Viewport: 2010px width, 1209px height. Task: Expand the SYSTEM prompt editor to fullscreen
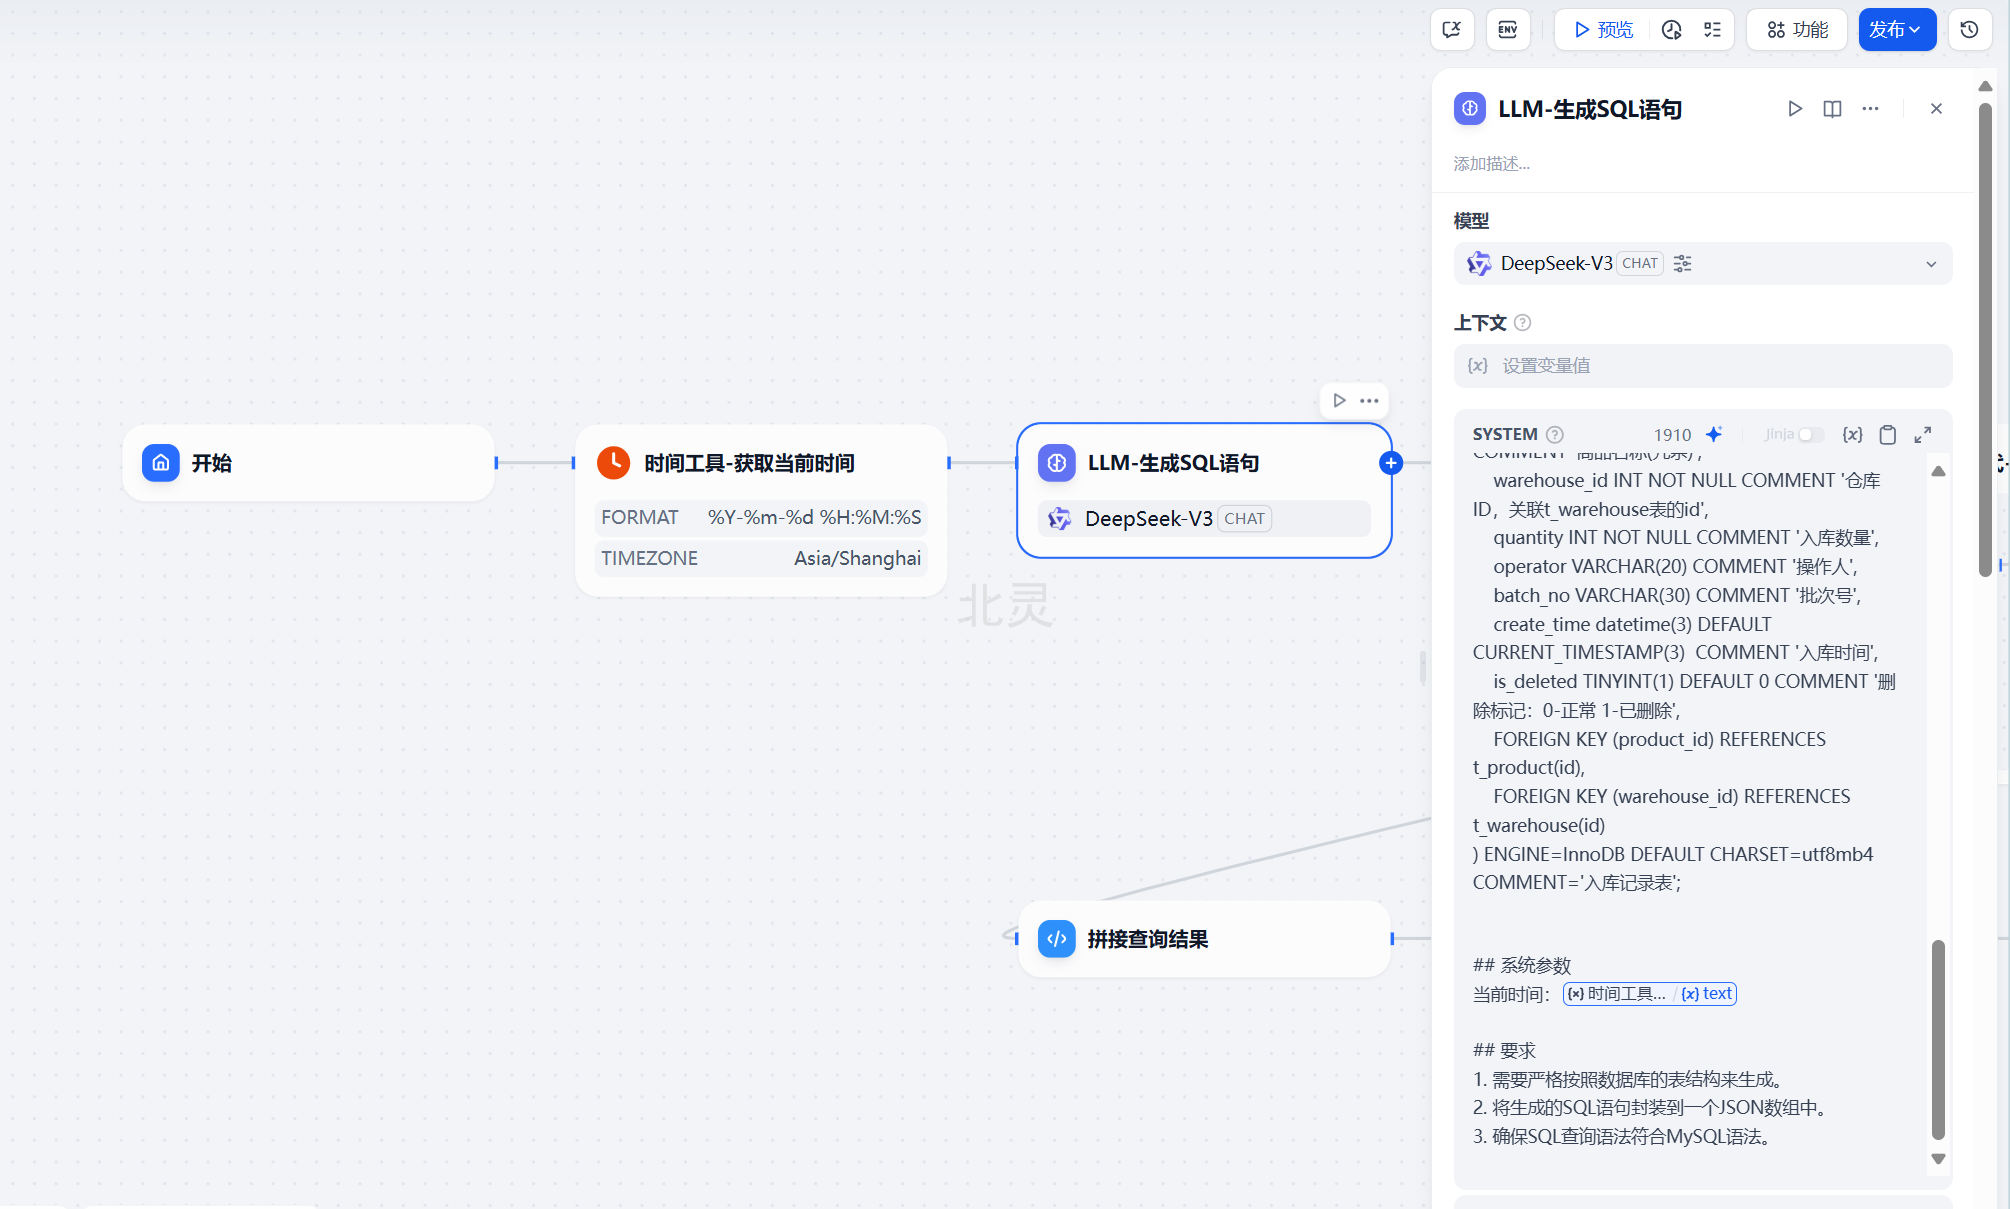1923,434
